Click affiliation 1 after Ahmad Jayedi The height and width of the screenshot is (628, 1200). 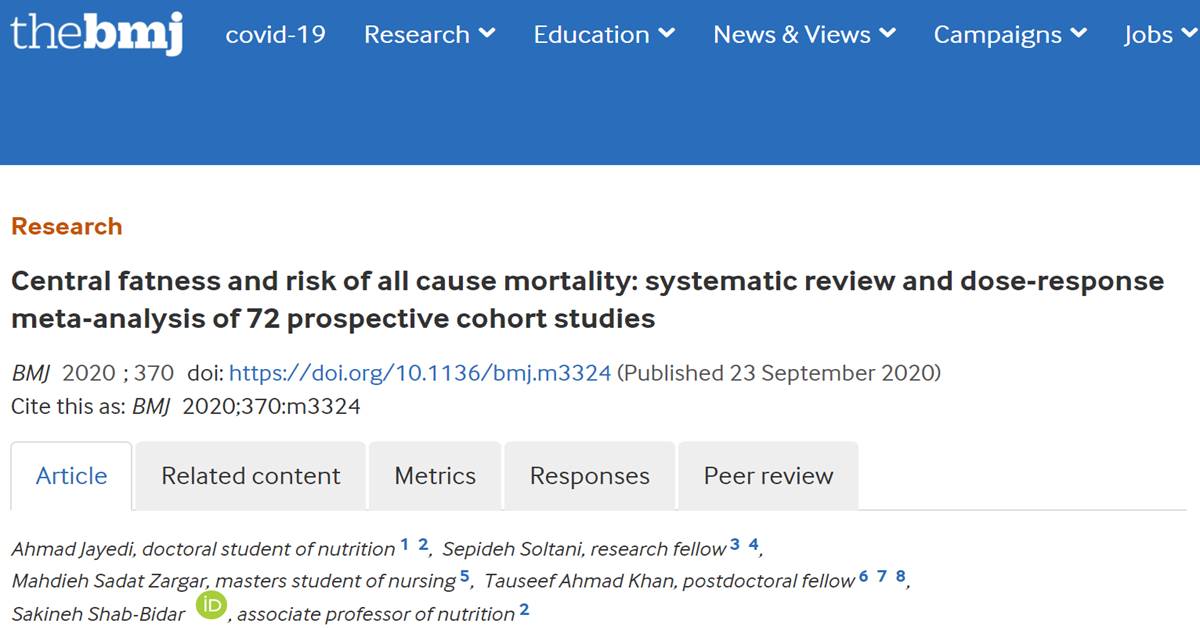405,545
